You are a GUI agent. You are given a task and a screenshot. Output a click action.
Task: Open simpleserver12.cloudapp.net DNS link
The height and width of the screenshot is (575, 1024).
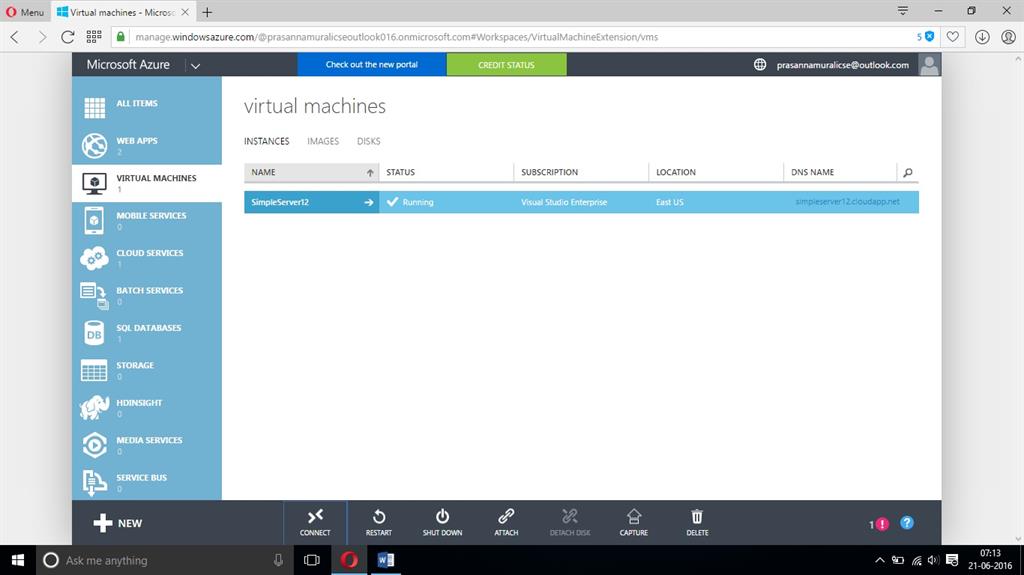tap(847, 202)
